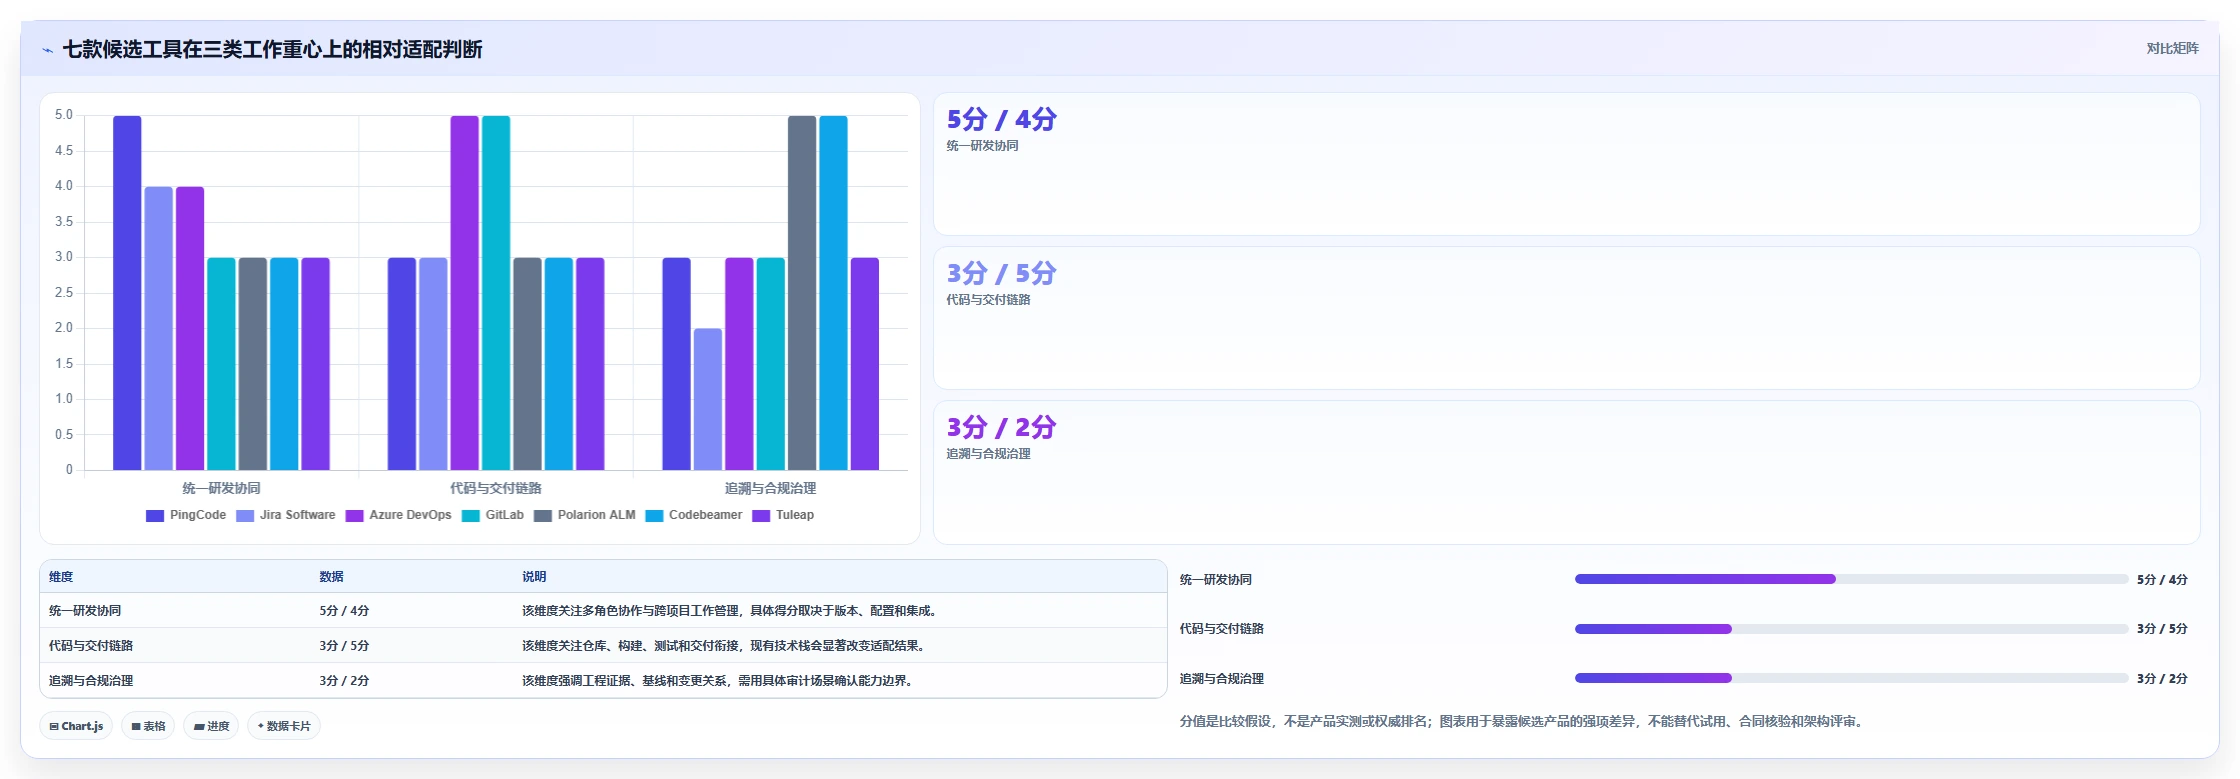Screen dimensions: 2240x779
Task: Click the description starting 该维度关注多角色协作
Action: click(731, 611)
